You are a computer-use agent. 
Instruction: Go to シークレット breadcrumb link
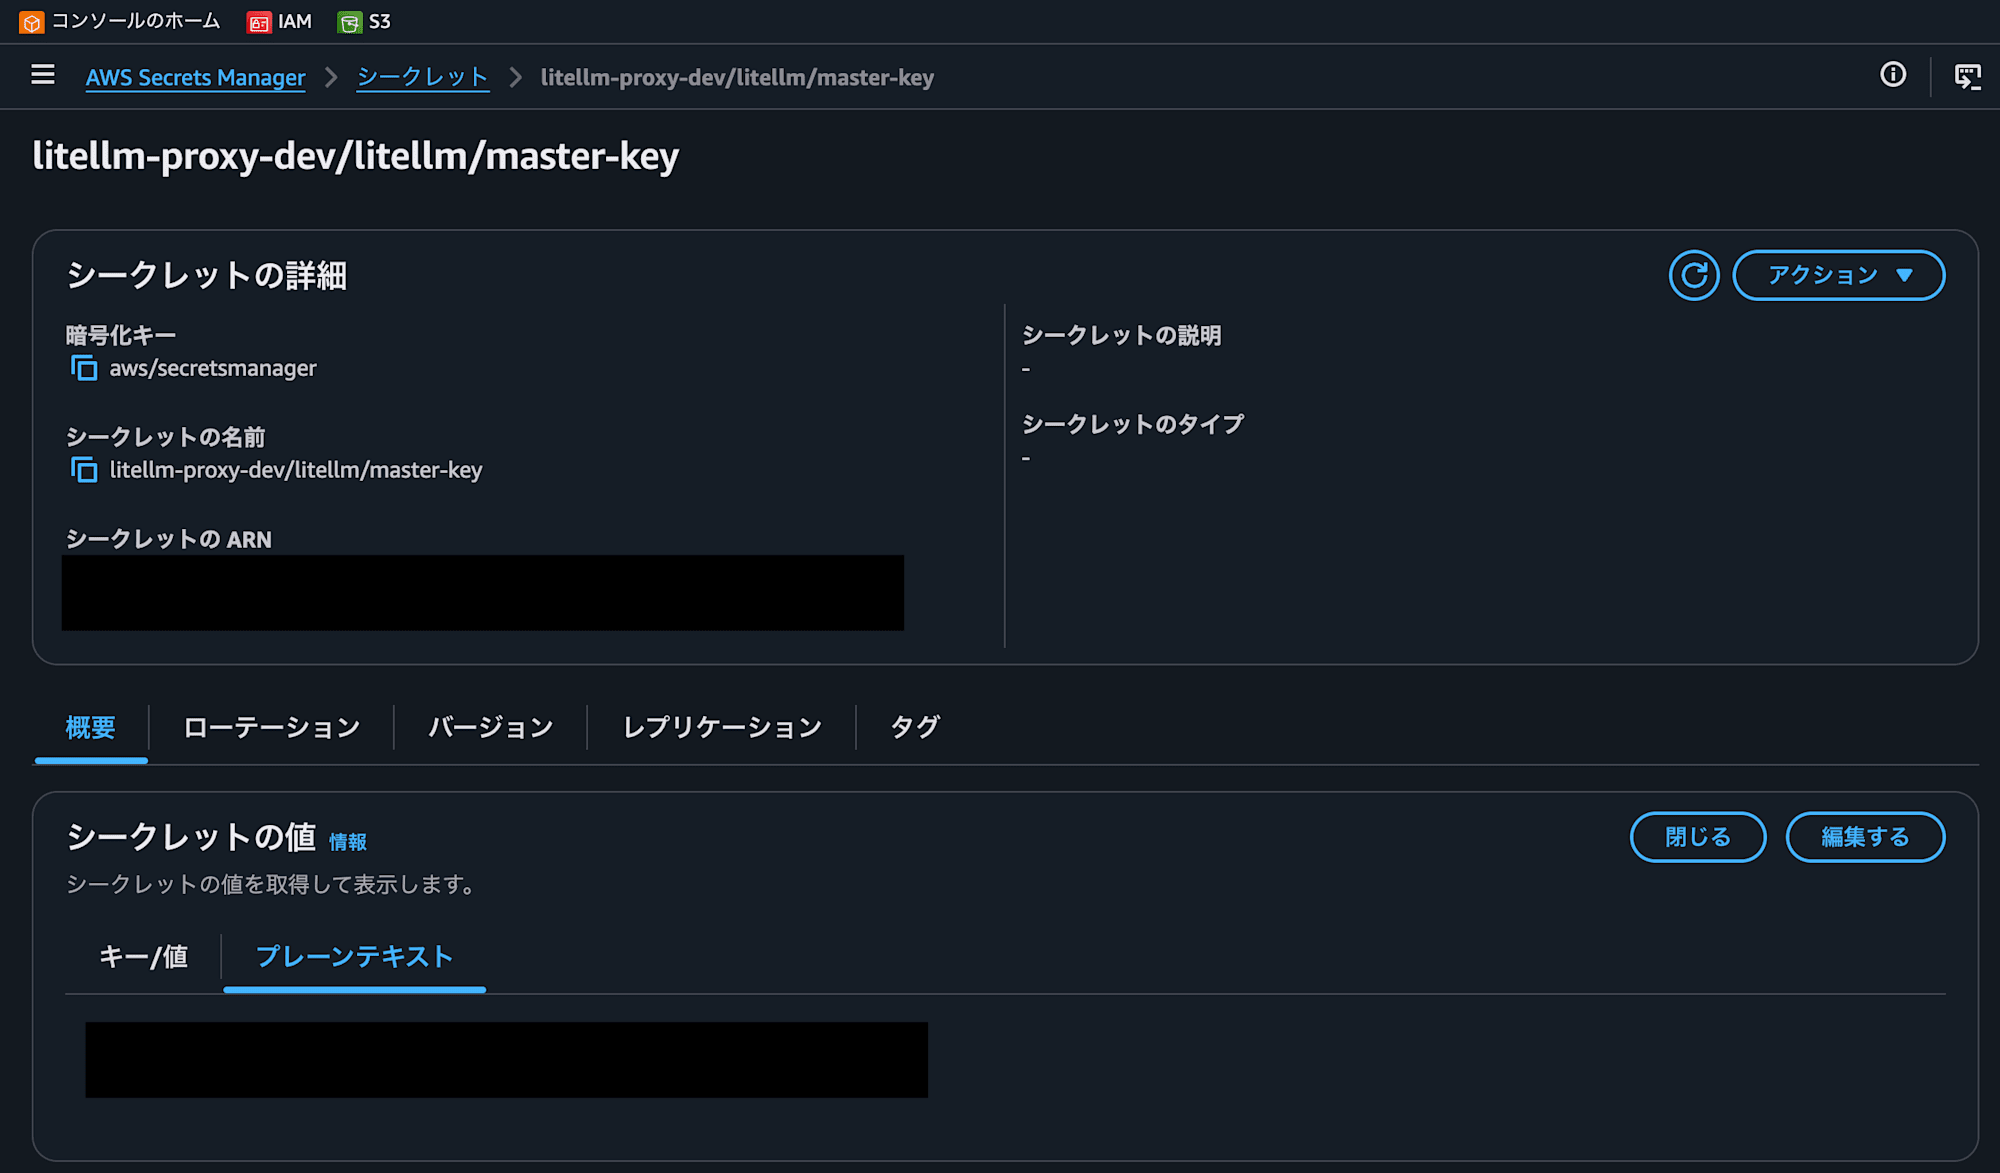tap(423, 77)
